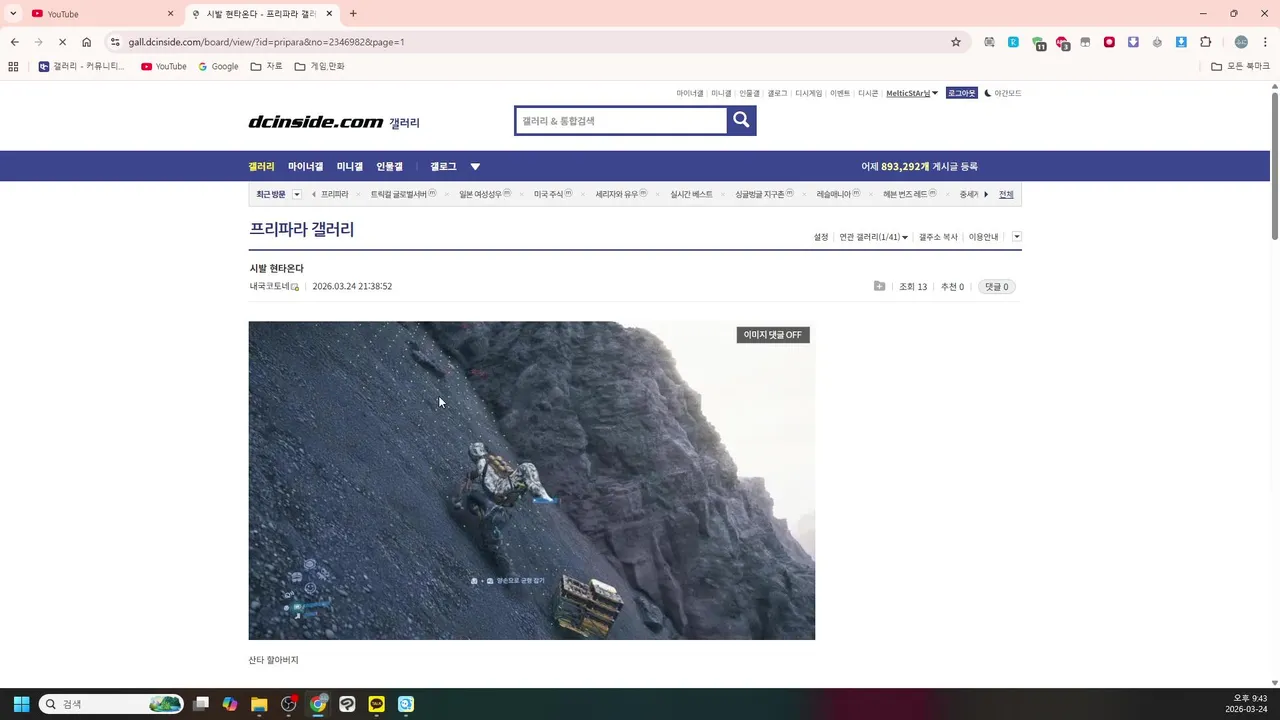Screen dimensions: 1280x720
Task: Open the tab search dropdown in Chrome
Action: point(13,13)
